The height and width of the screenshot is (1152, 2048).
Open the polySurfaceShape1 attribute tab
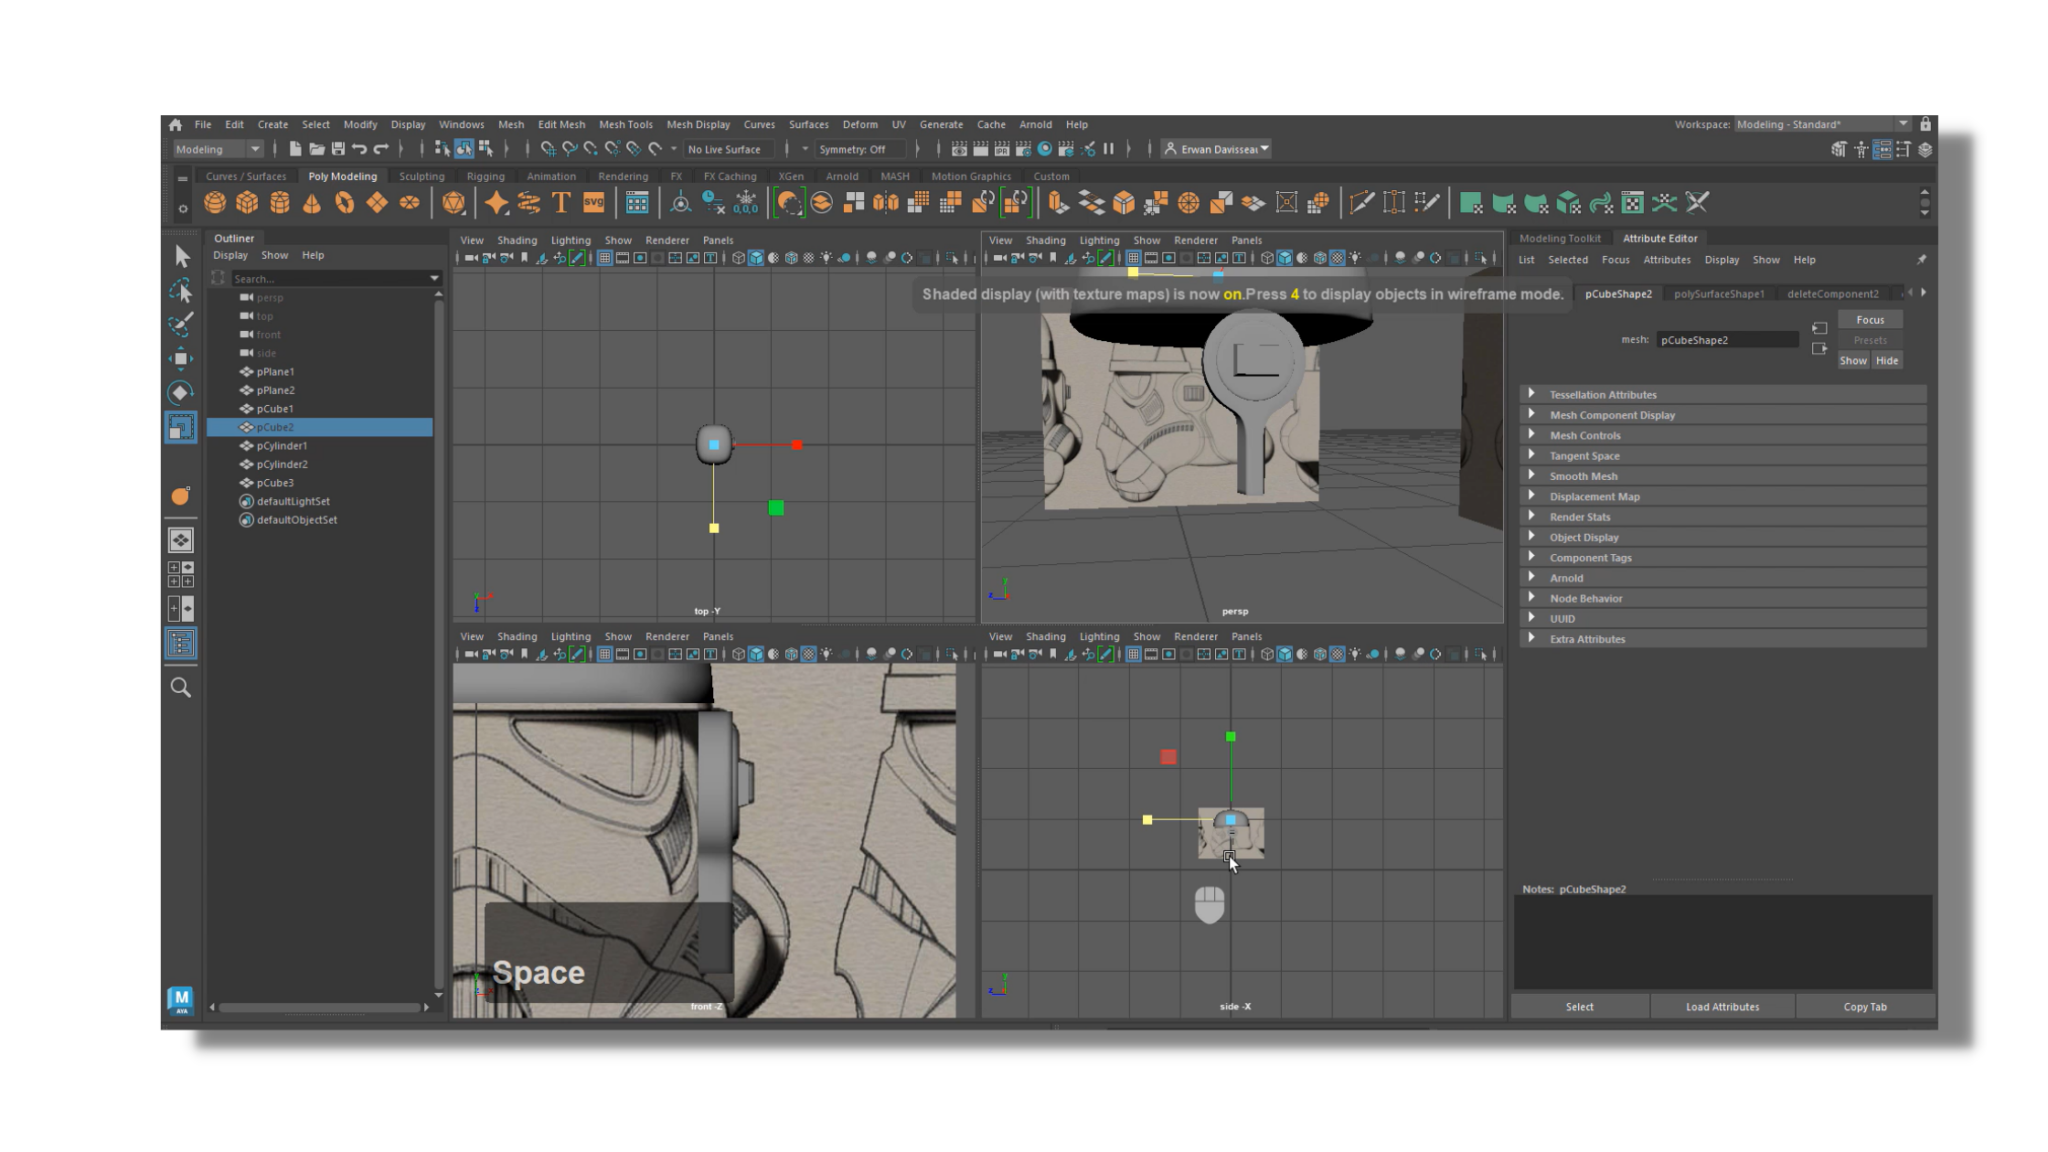pos(1719,294)
